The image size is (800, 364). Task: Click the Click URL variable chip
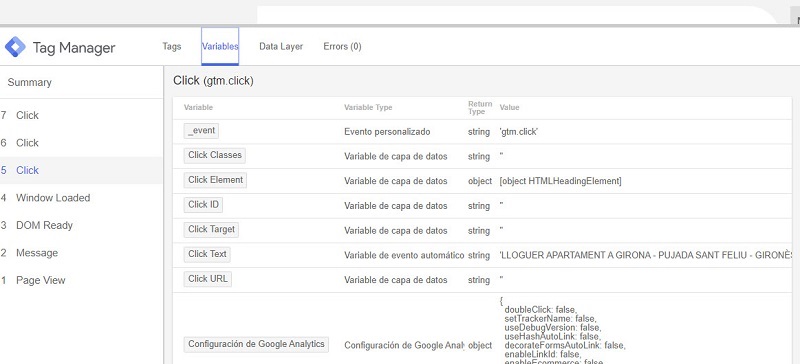(x=208, y=279)
